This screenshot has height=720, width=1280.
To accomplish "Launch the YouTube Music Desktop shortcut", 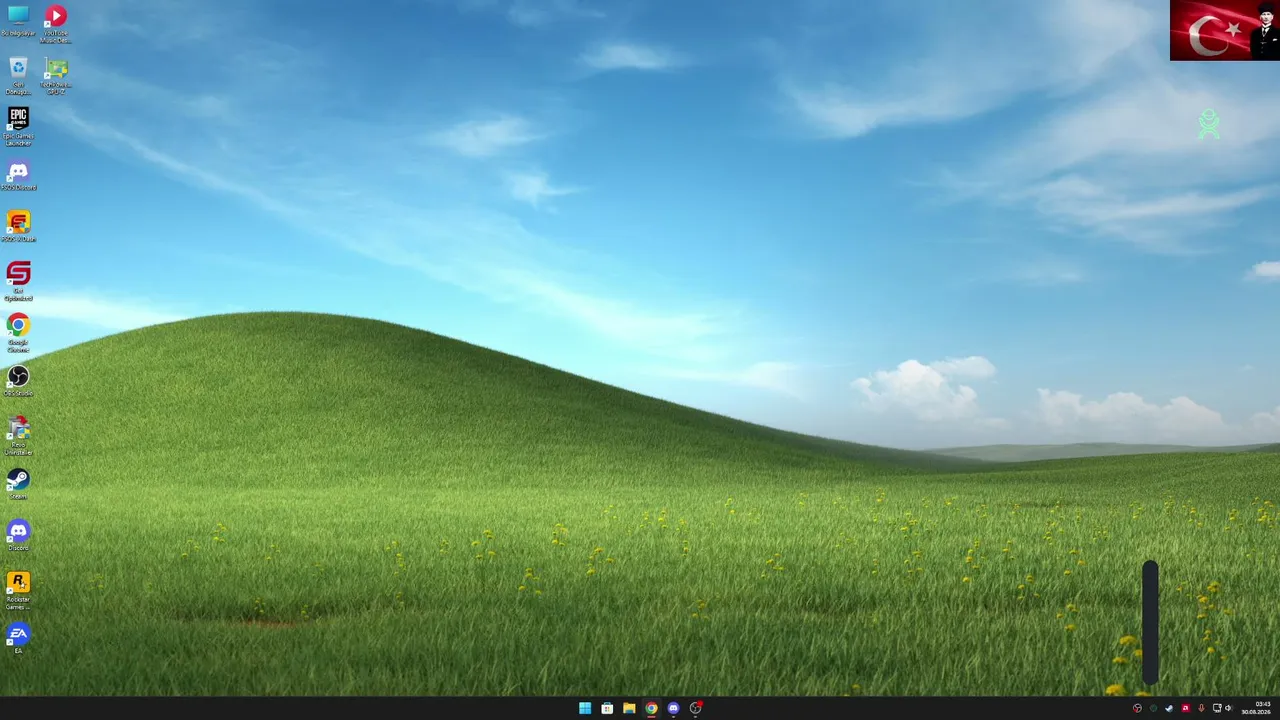I will 56,23.
